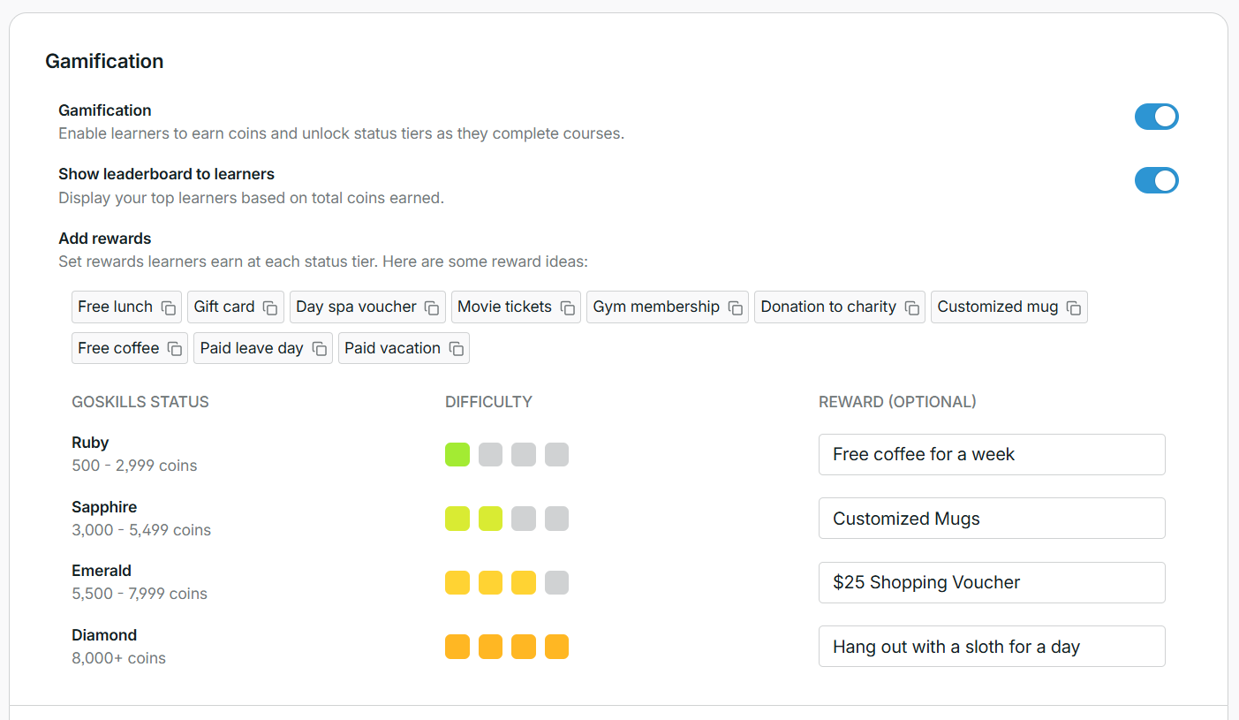Copy the Paid leave day suggestion
The image size is (1239, 720).
coord(318,347)
